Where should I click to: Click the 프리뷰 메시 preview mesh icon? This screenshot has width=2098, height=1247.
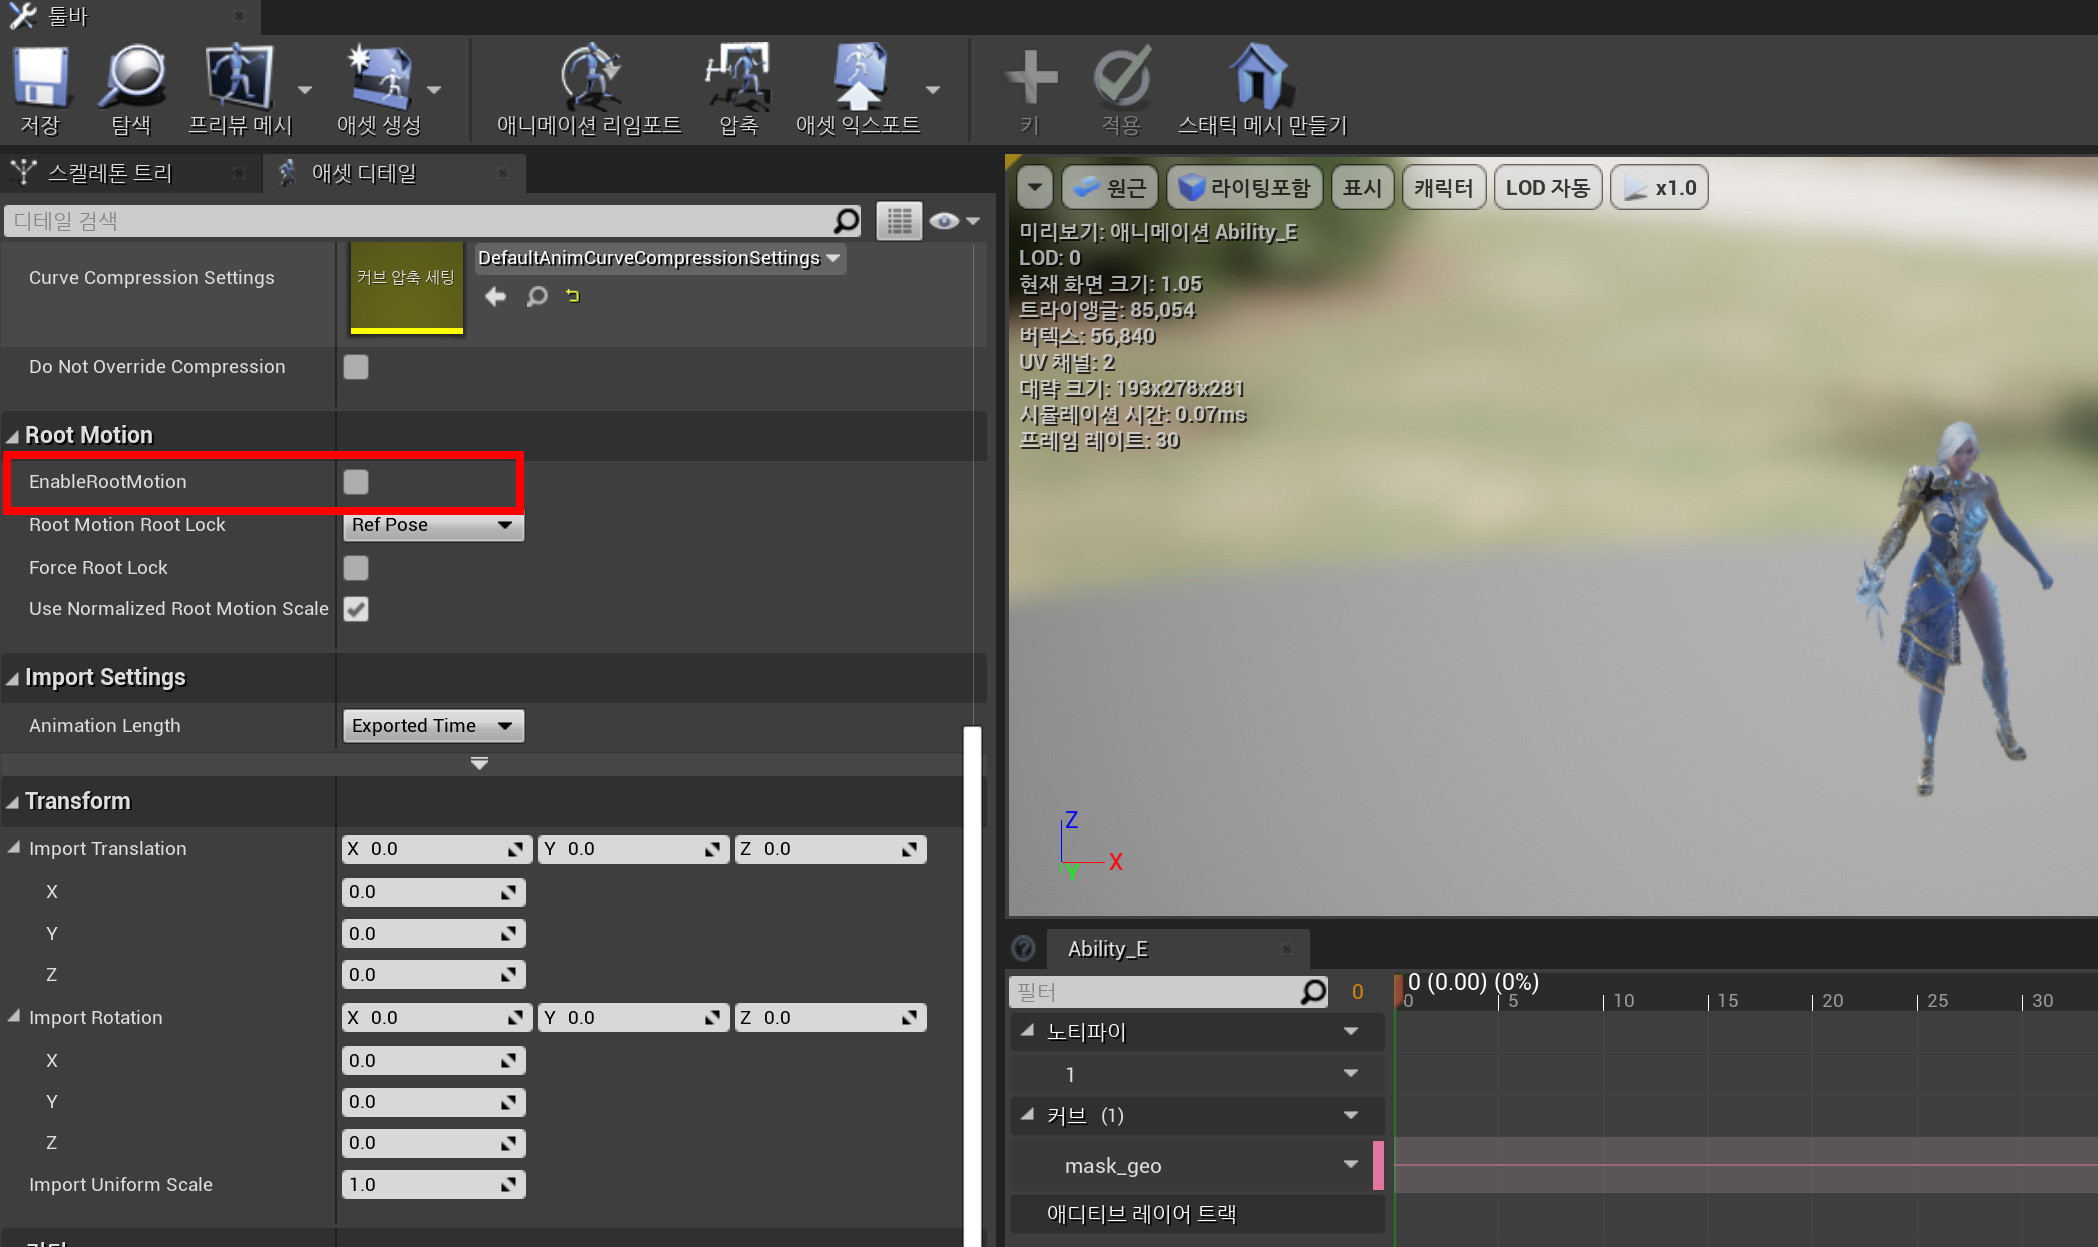point(238,77)
